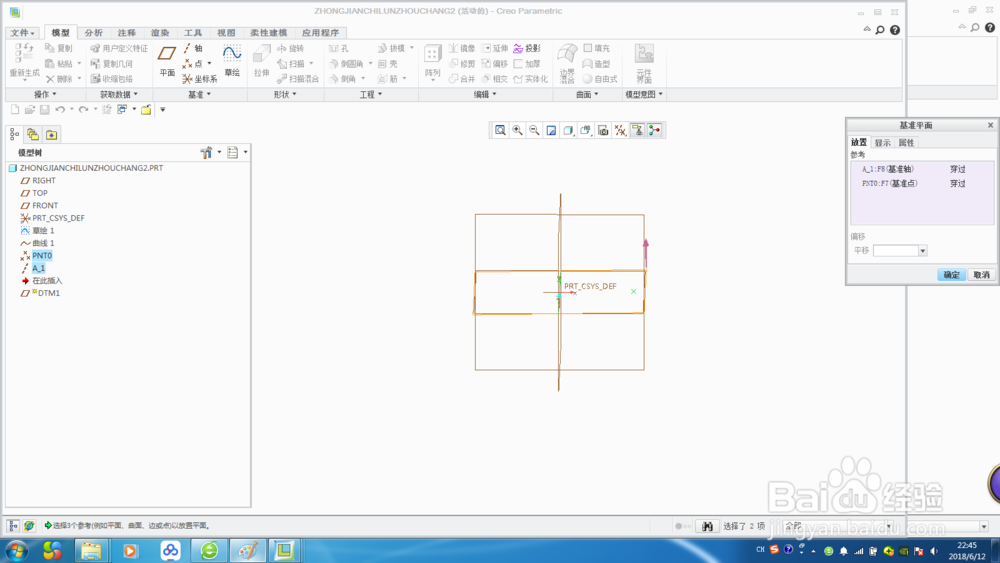
Task: Click the 拉伸 (Extrude) tool
Action: pos(261,62)
